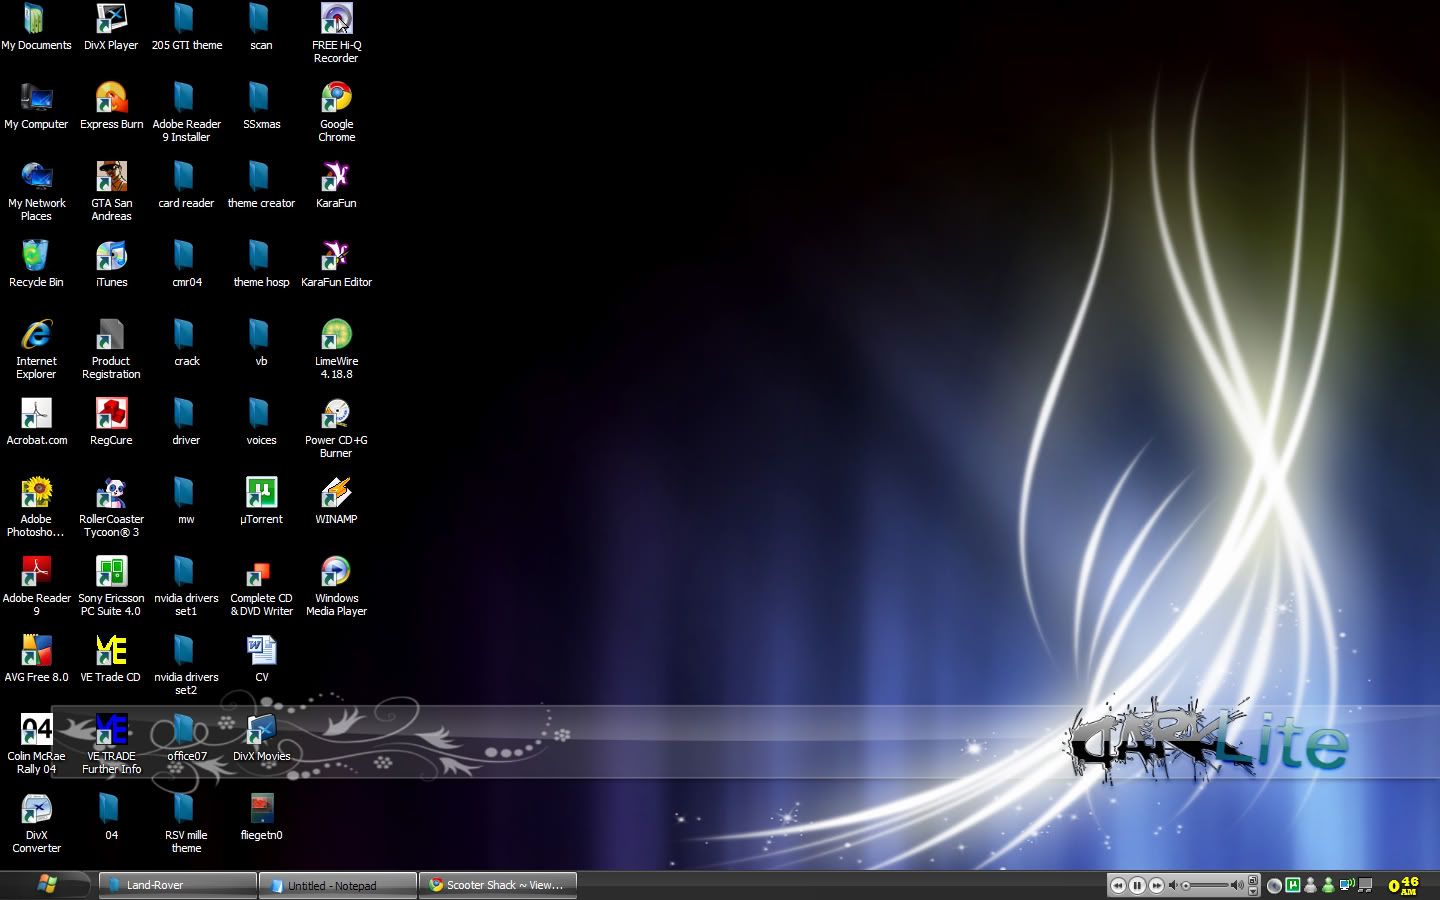Select the CV Word document

[261, 651]
